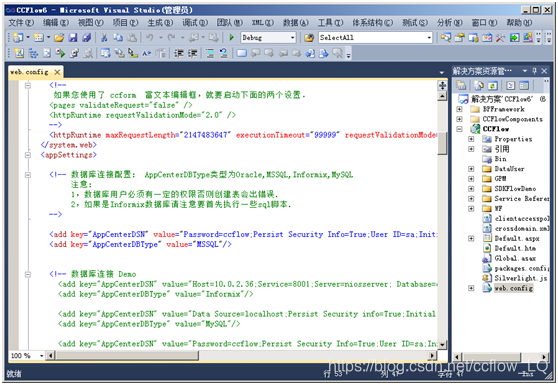Open the 编辑 menu
The image size is (558, 385).
coord(56,23)
